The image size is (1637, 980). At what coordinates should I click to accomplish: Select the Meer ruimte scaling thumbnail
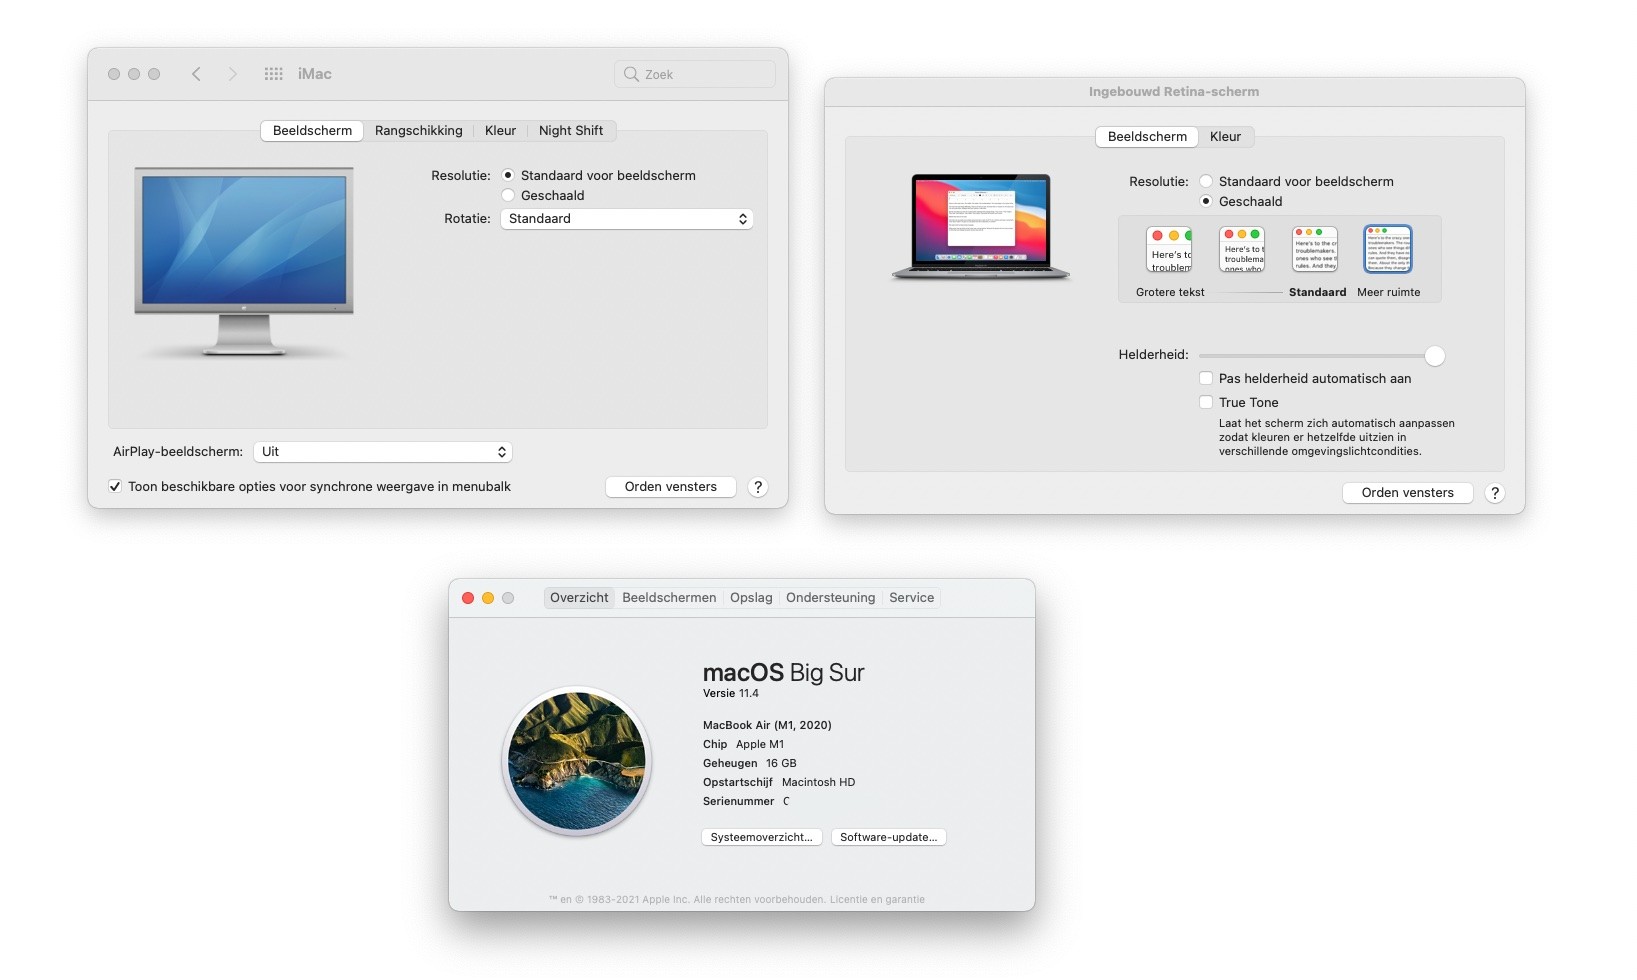1388,249
